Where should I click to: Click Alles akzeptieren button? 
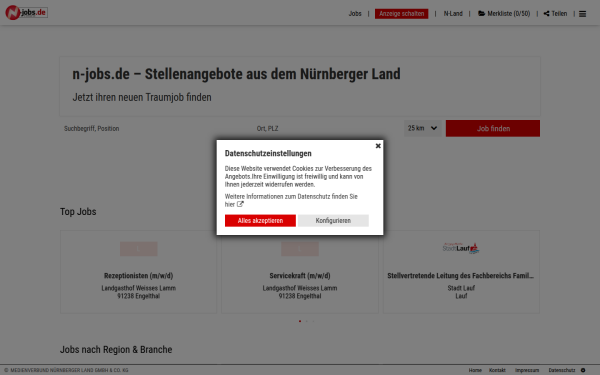pyautogui.click(x=260, y=221)
